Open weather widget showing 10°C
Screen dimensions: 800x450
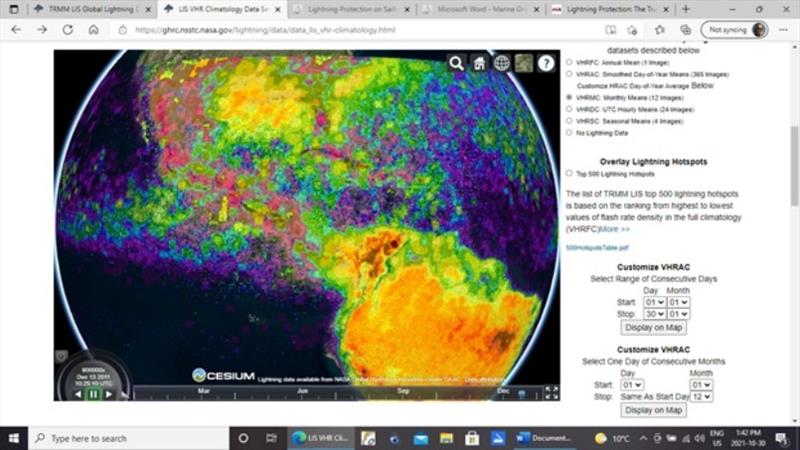(x=612, y=438)
